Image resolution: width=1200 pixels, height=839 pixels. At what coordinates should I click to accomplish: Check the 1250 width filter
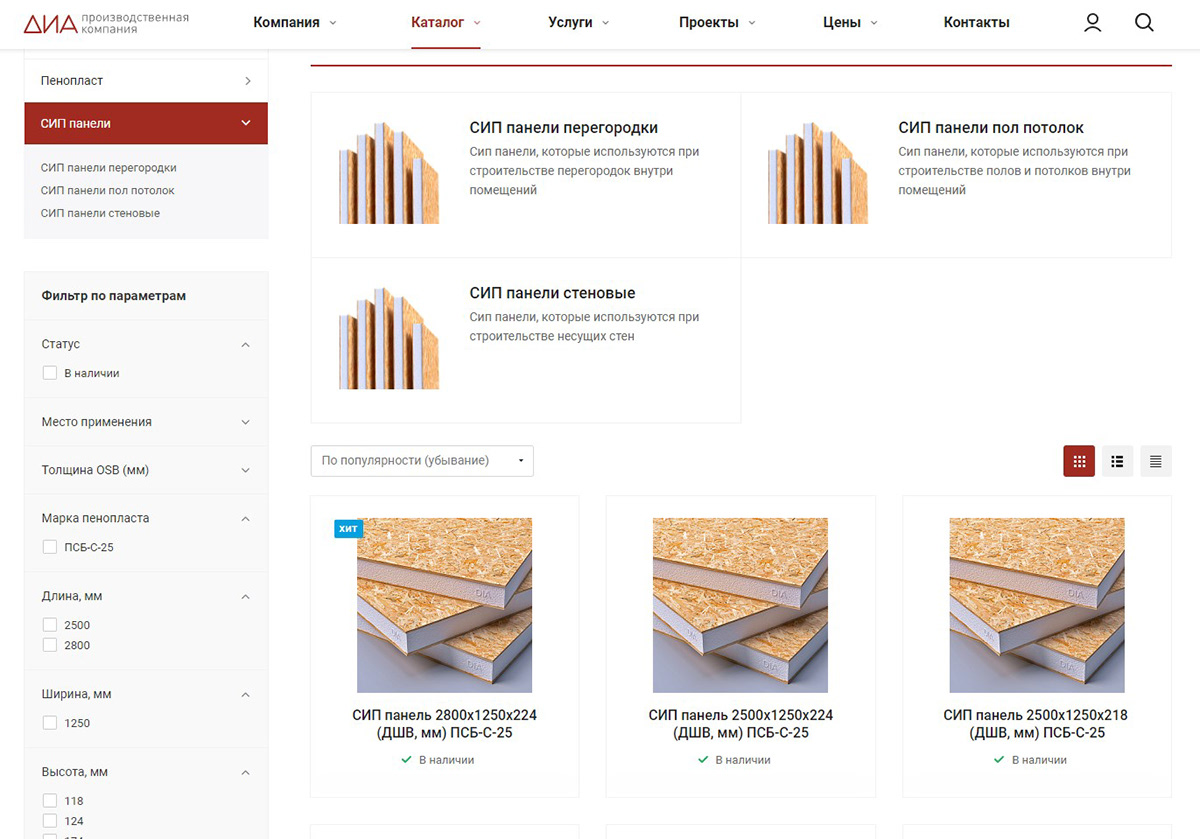[x=50, y=723]
